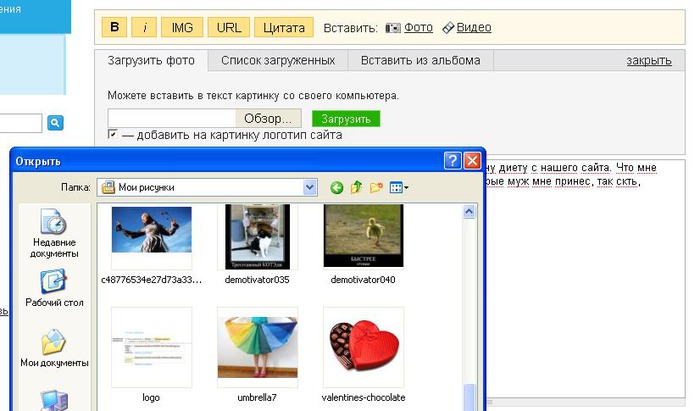The image size is (700, 411).
Task: Click the Обзор browse button
Action: (267, 119)
